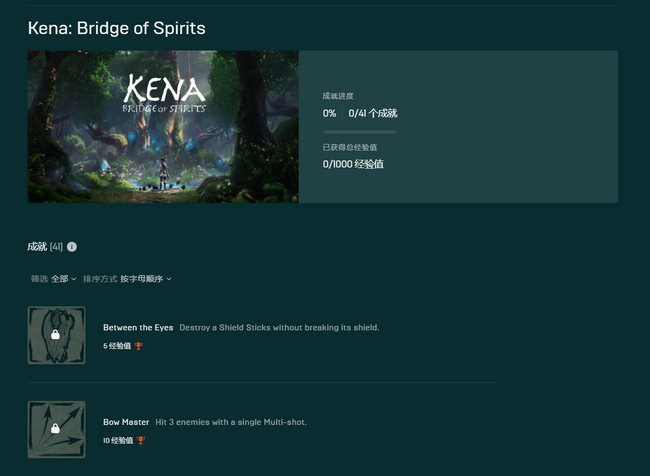This screenshot has height=476, width=650.
Task: Open the 排序方式 按字母顺序 sort dropdown
Action: coord(127,279)
